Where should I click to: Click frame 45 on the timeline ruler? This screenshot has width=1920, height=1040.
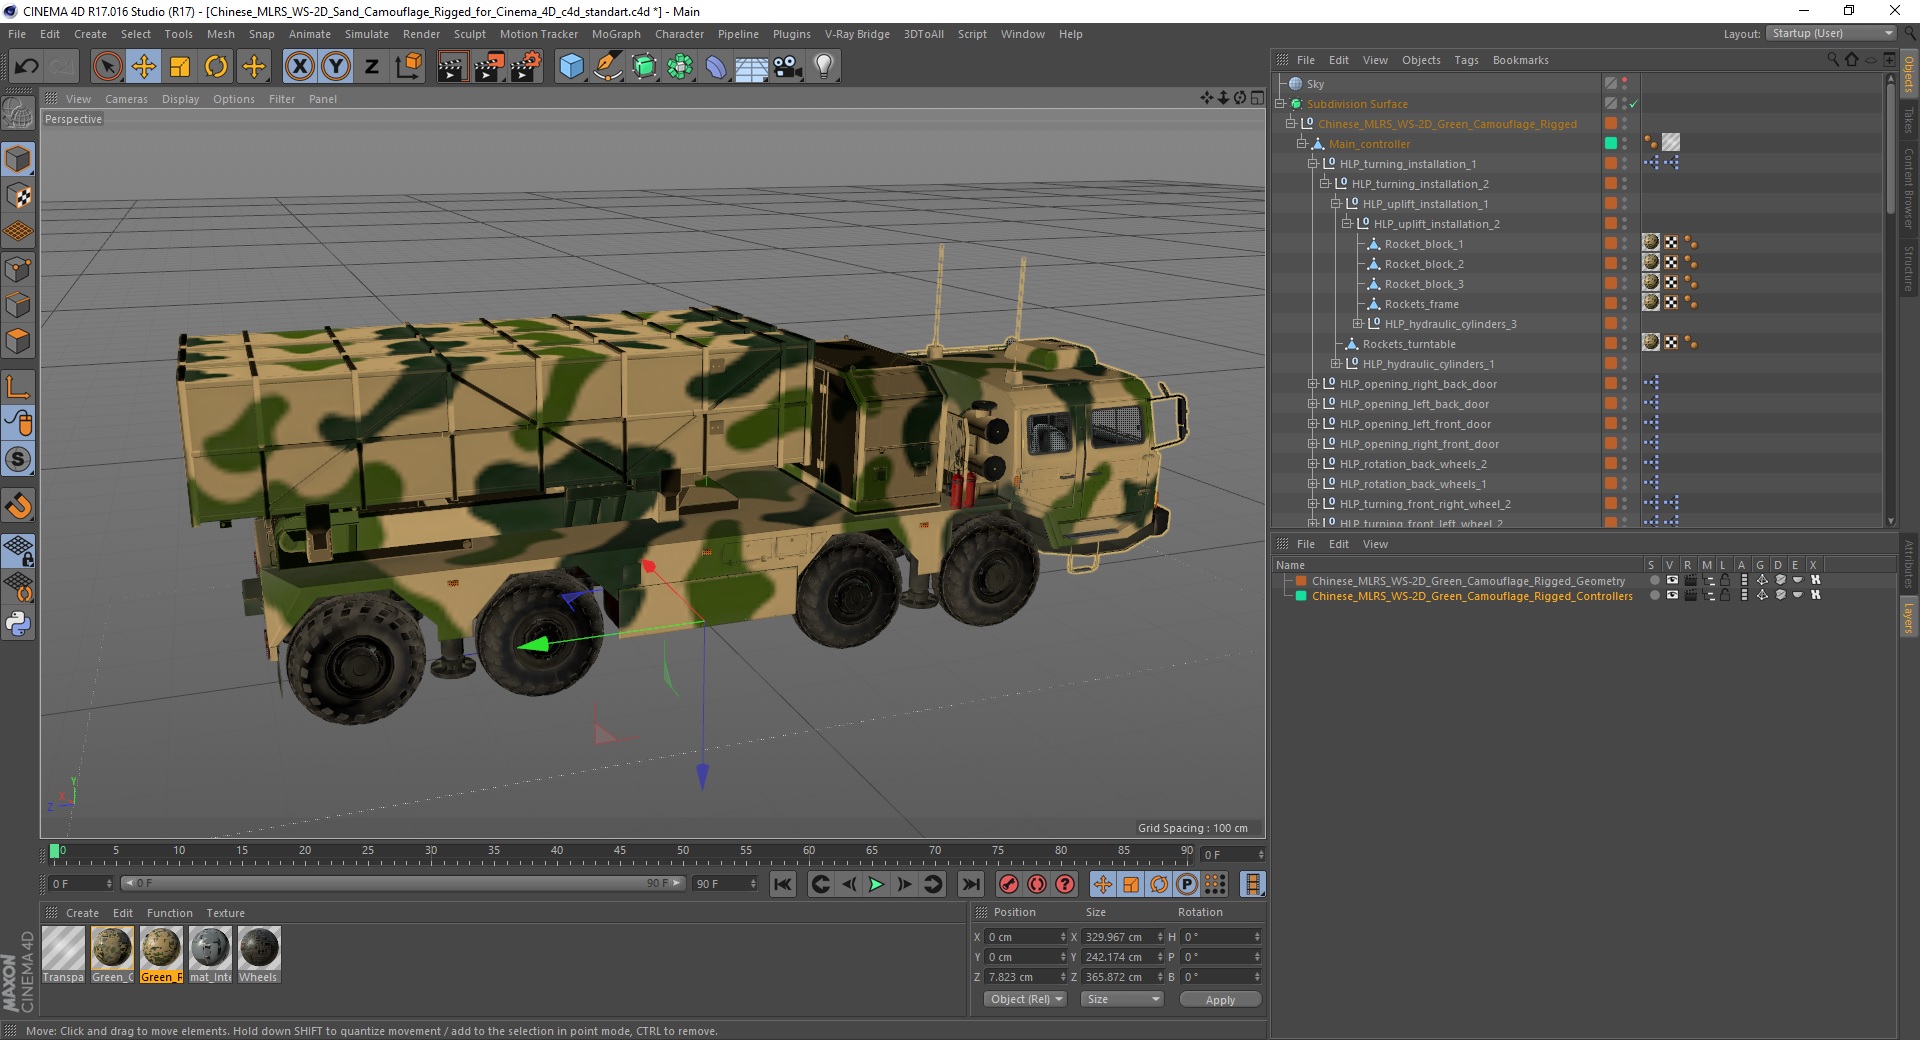point(620,853)
